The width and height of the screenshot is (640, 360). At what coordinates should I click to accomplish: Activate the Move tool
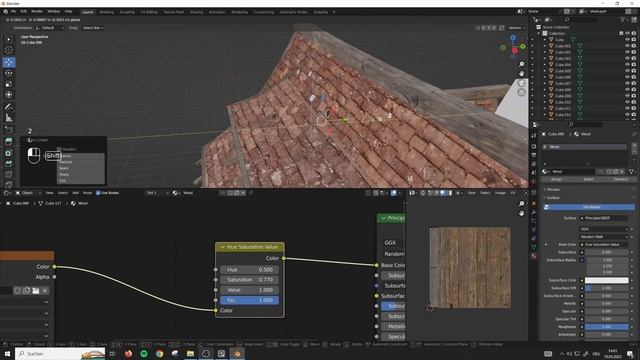[x=9, y=62]
